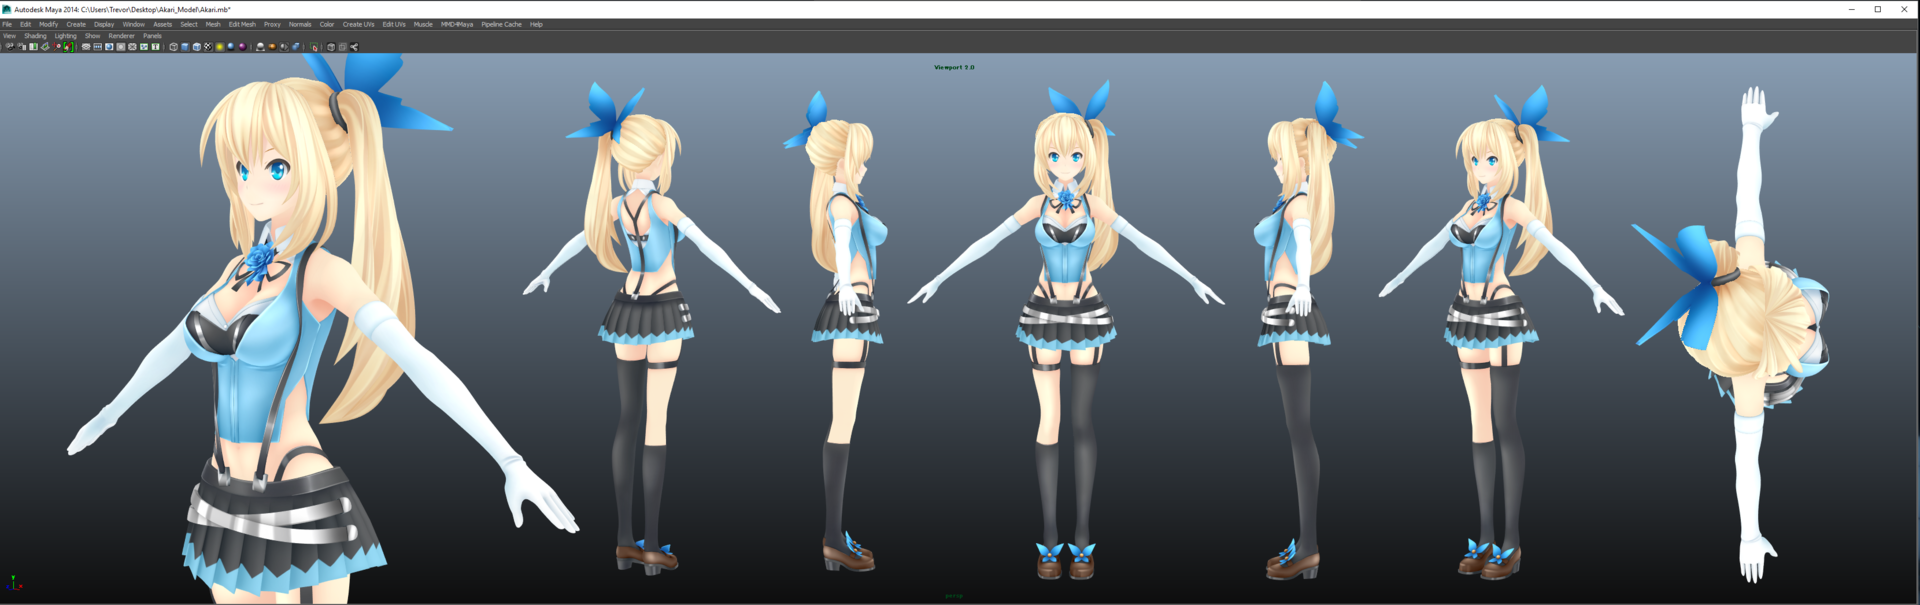
Task: Click the purple sphere toolbar icon
Action: point(242,47)
